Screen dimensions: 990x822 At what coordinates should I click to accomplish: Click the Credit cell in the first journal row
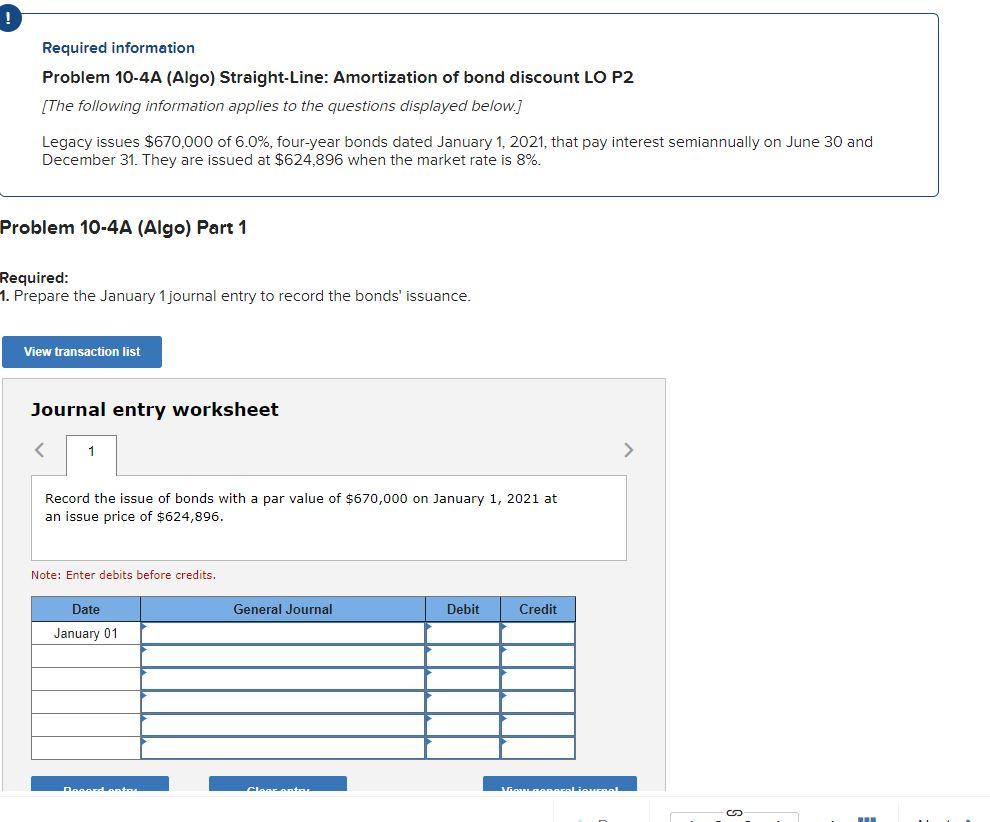[538, 633]
